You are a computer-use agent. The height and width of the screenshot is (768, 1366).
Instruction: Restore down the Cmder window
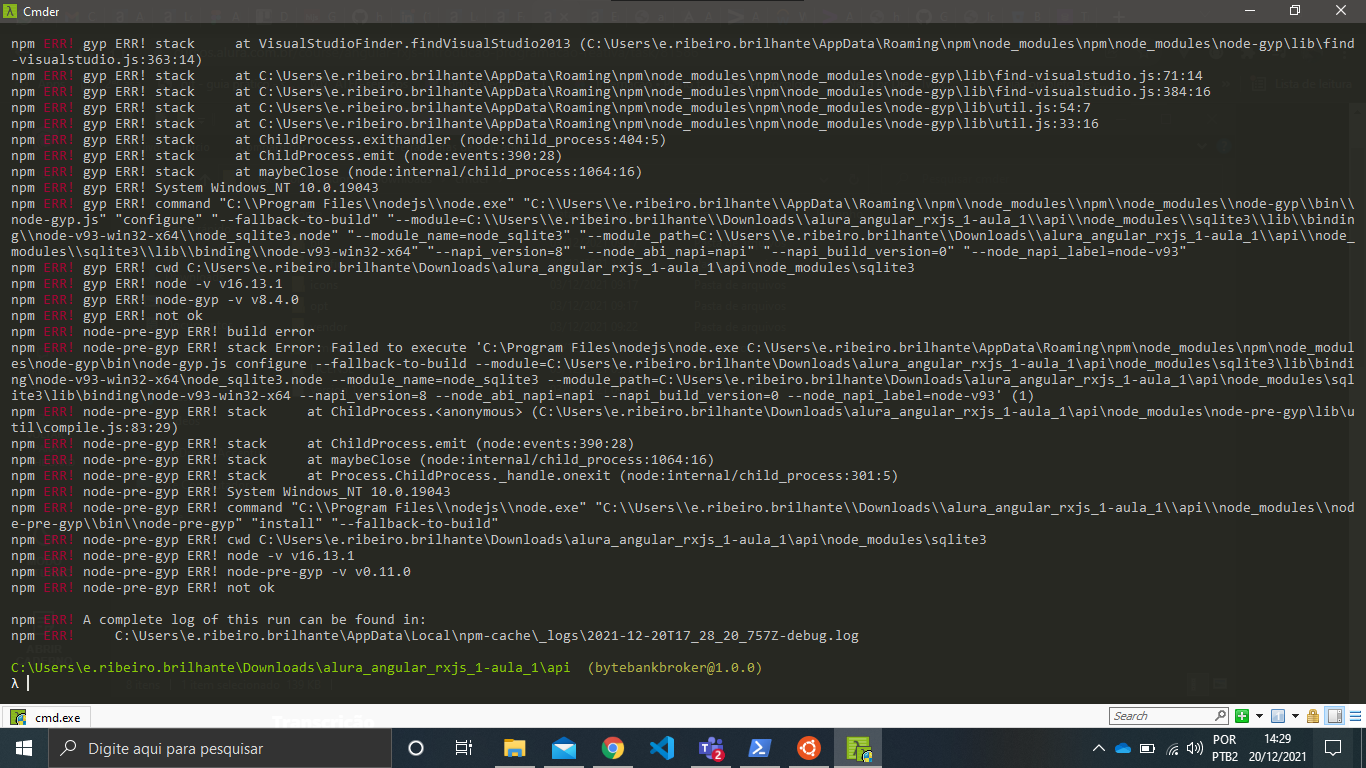pyautogui.click(x=1295, y=11)
